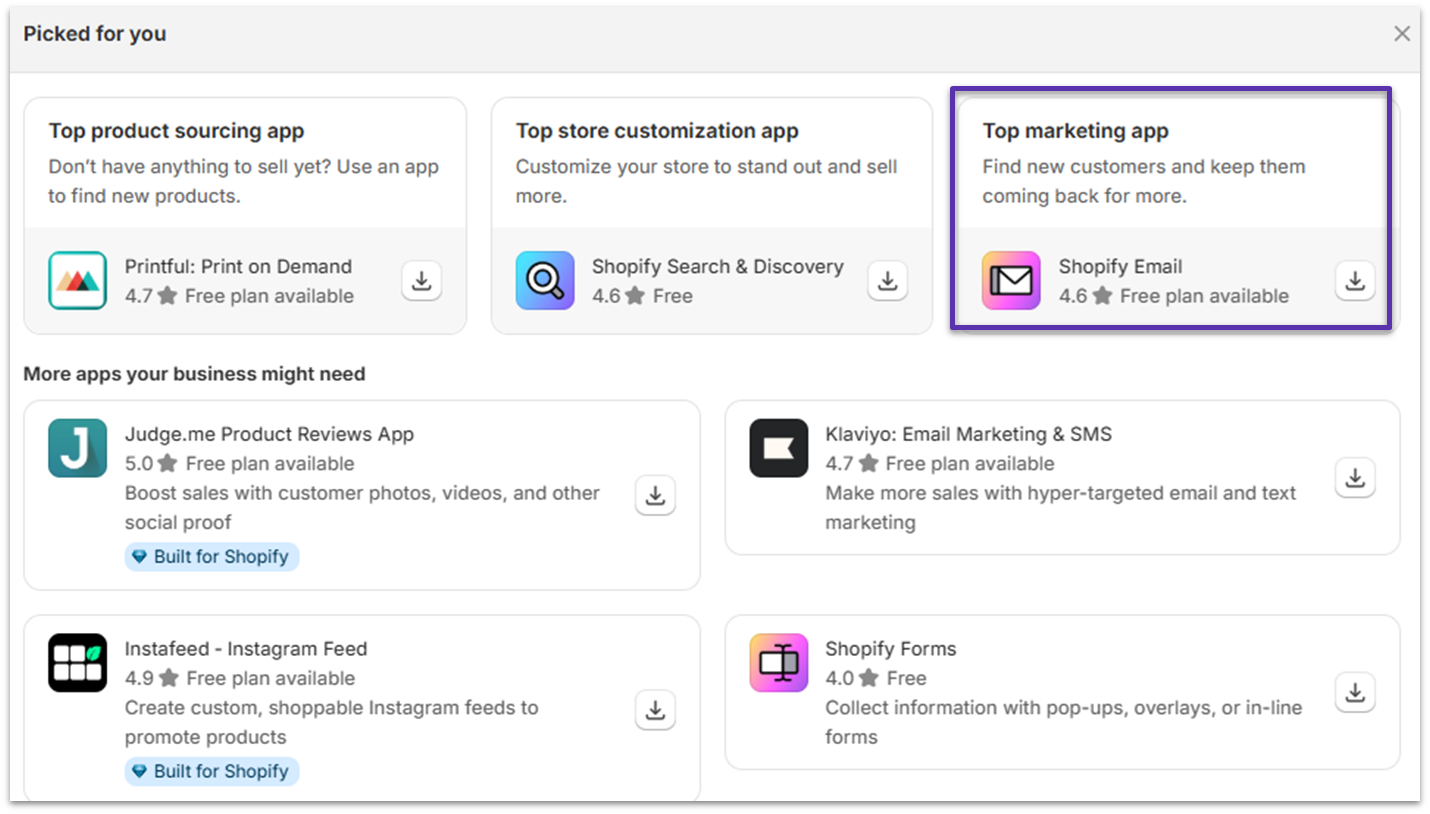Install Shopify Forms via download icon

pyautogui.click(x=1355, y=692)
